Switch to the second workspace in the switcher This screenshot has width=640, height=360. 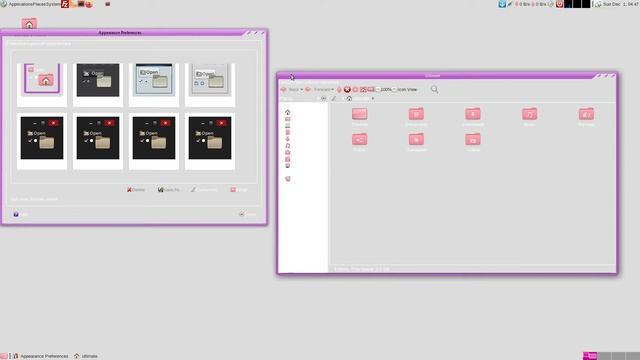pos(604,356)
